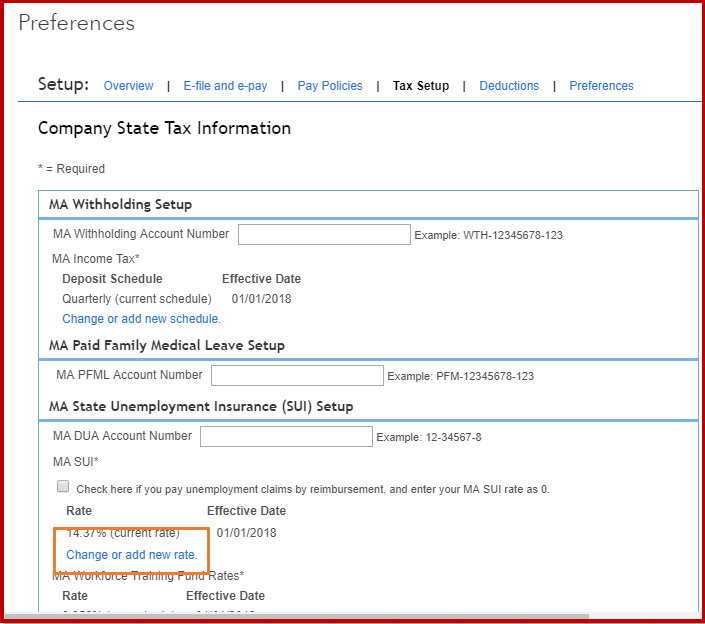This screenshot has width=705, height=624.
Task: Click the horizontal scrollbar at the bottom
Action: [300, 617]
